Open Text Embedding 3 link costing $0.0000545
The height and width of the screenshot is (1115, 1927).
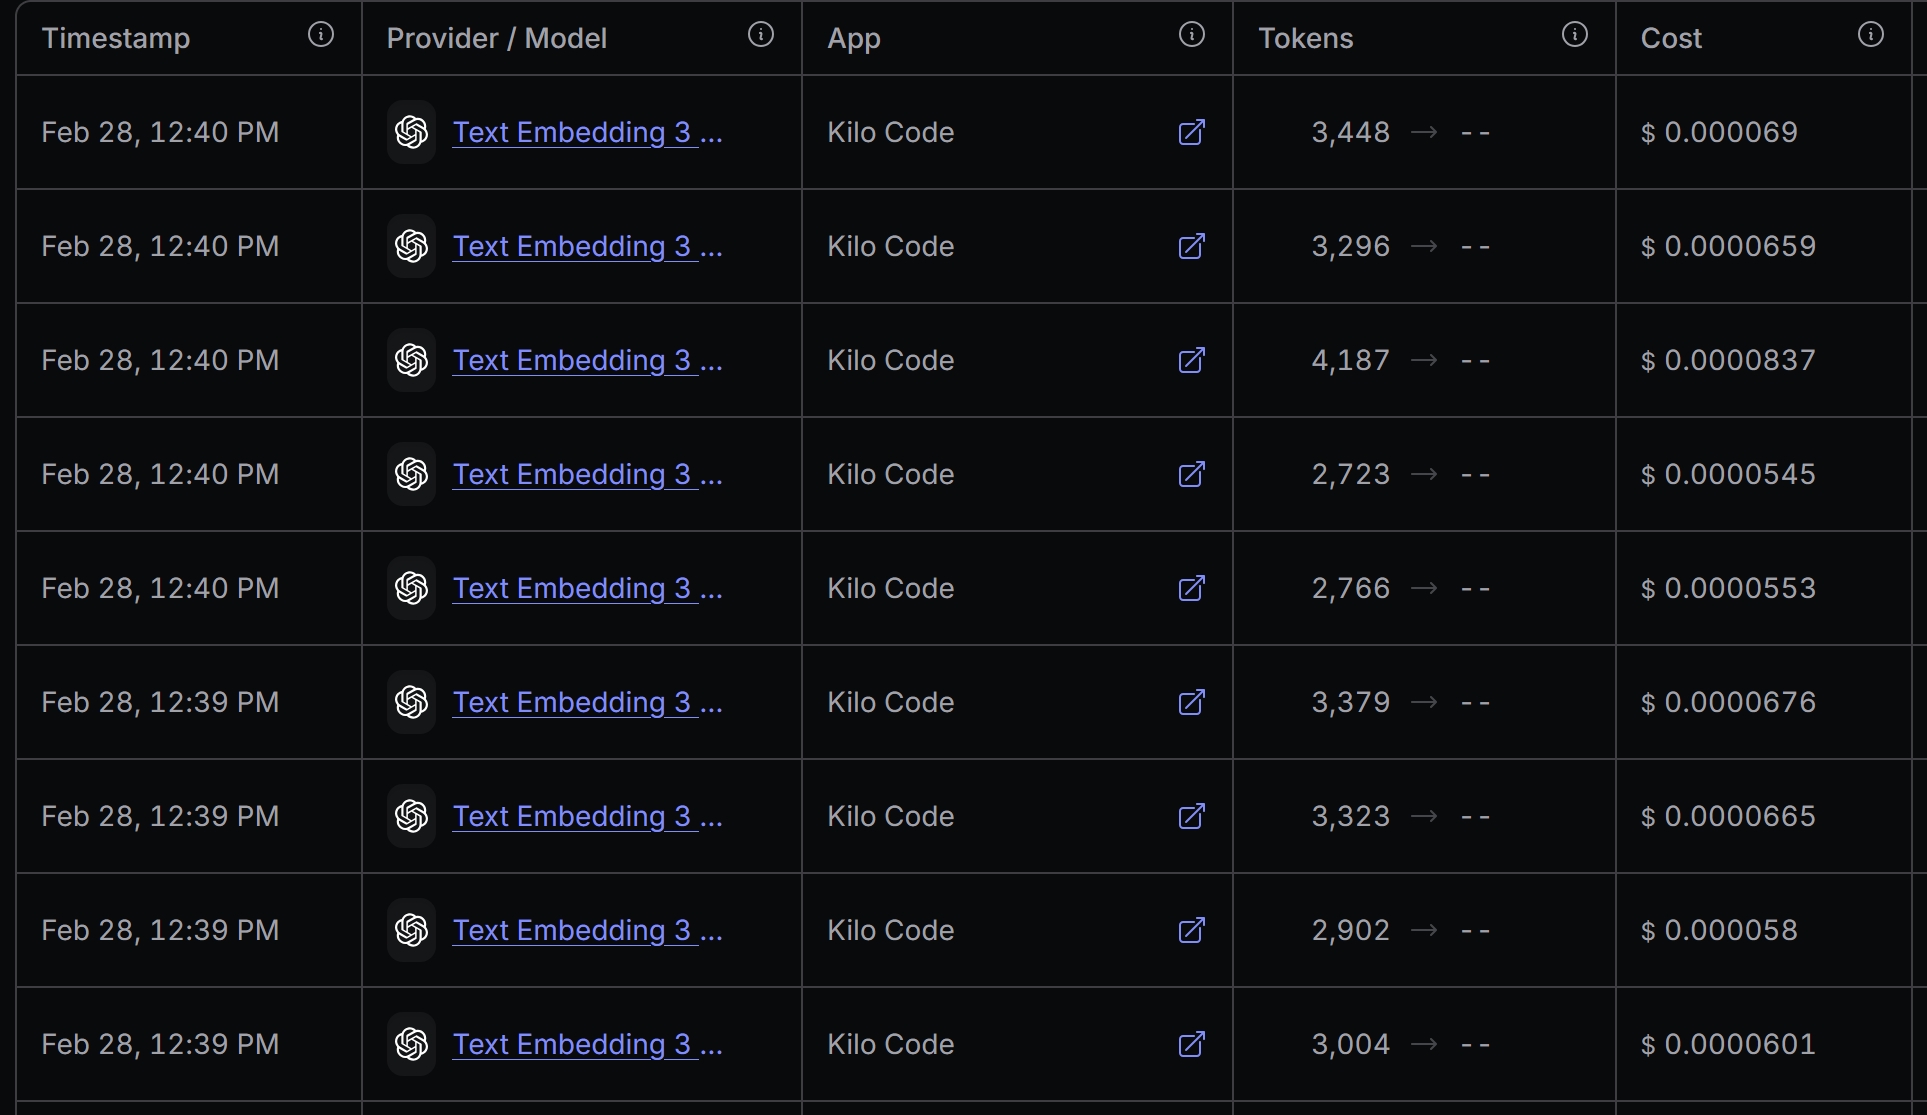[586, 474]
